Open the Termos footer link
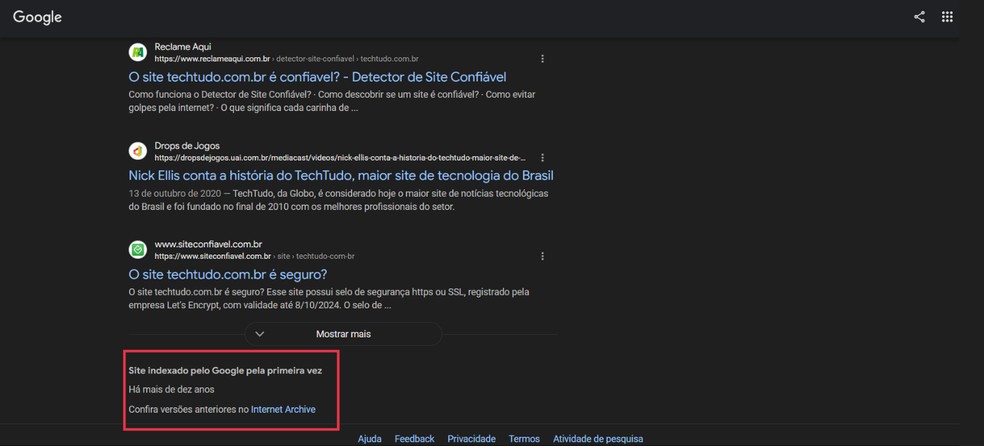The width and height of the screenshot is (984, 446). click(524, 439)
